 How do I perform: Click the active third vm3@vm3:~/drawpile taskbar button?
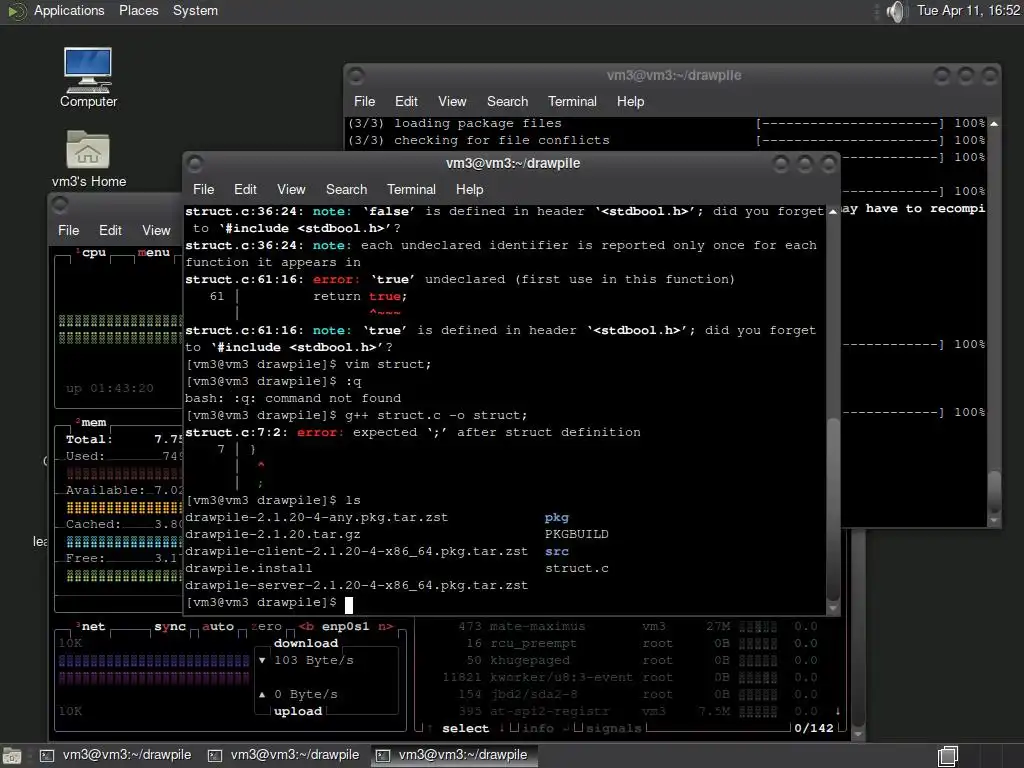pyautogui.click(x=452, y=755)
